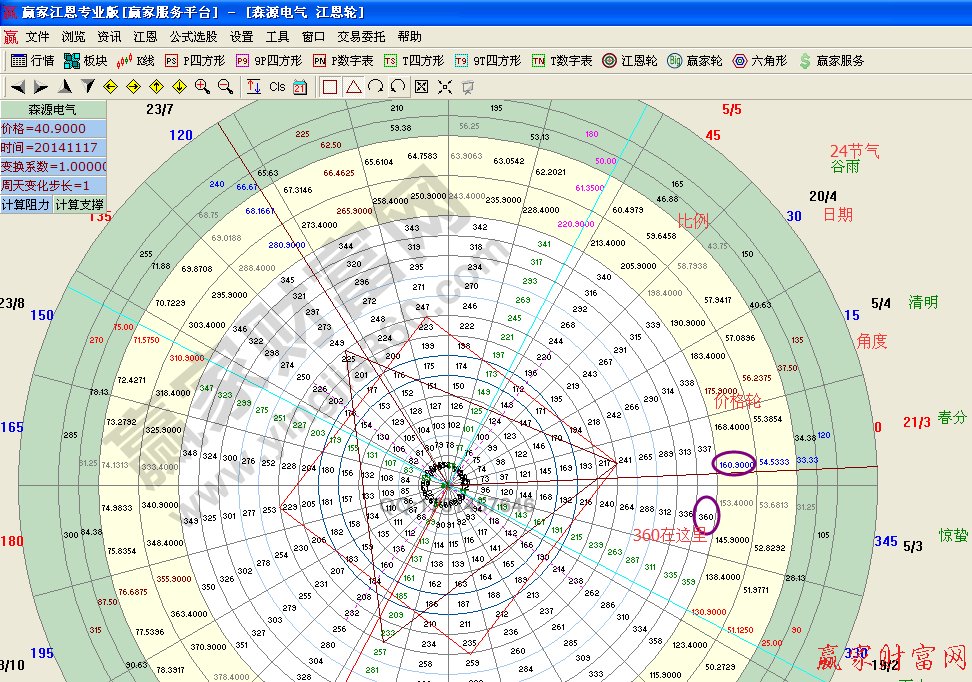Open the 交易委托 menu
Image resolution: width=972 pixels, height=682 pixels.
tap(361, 36)
